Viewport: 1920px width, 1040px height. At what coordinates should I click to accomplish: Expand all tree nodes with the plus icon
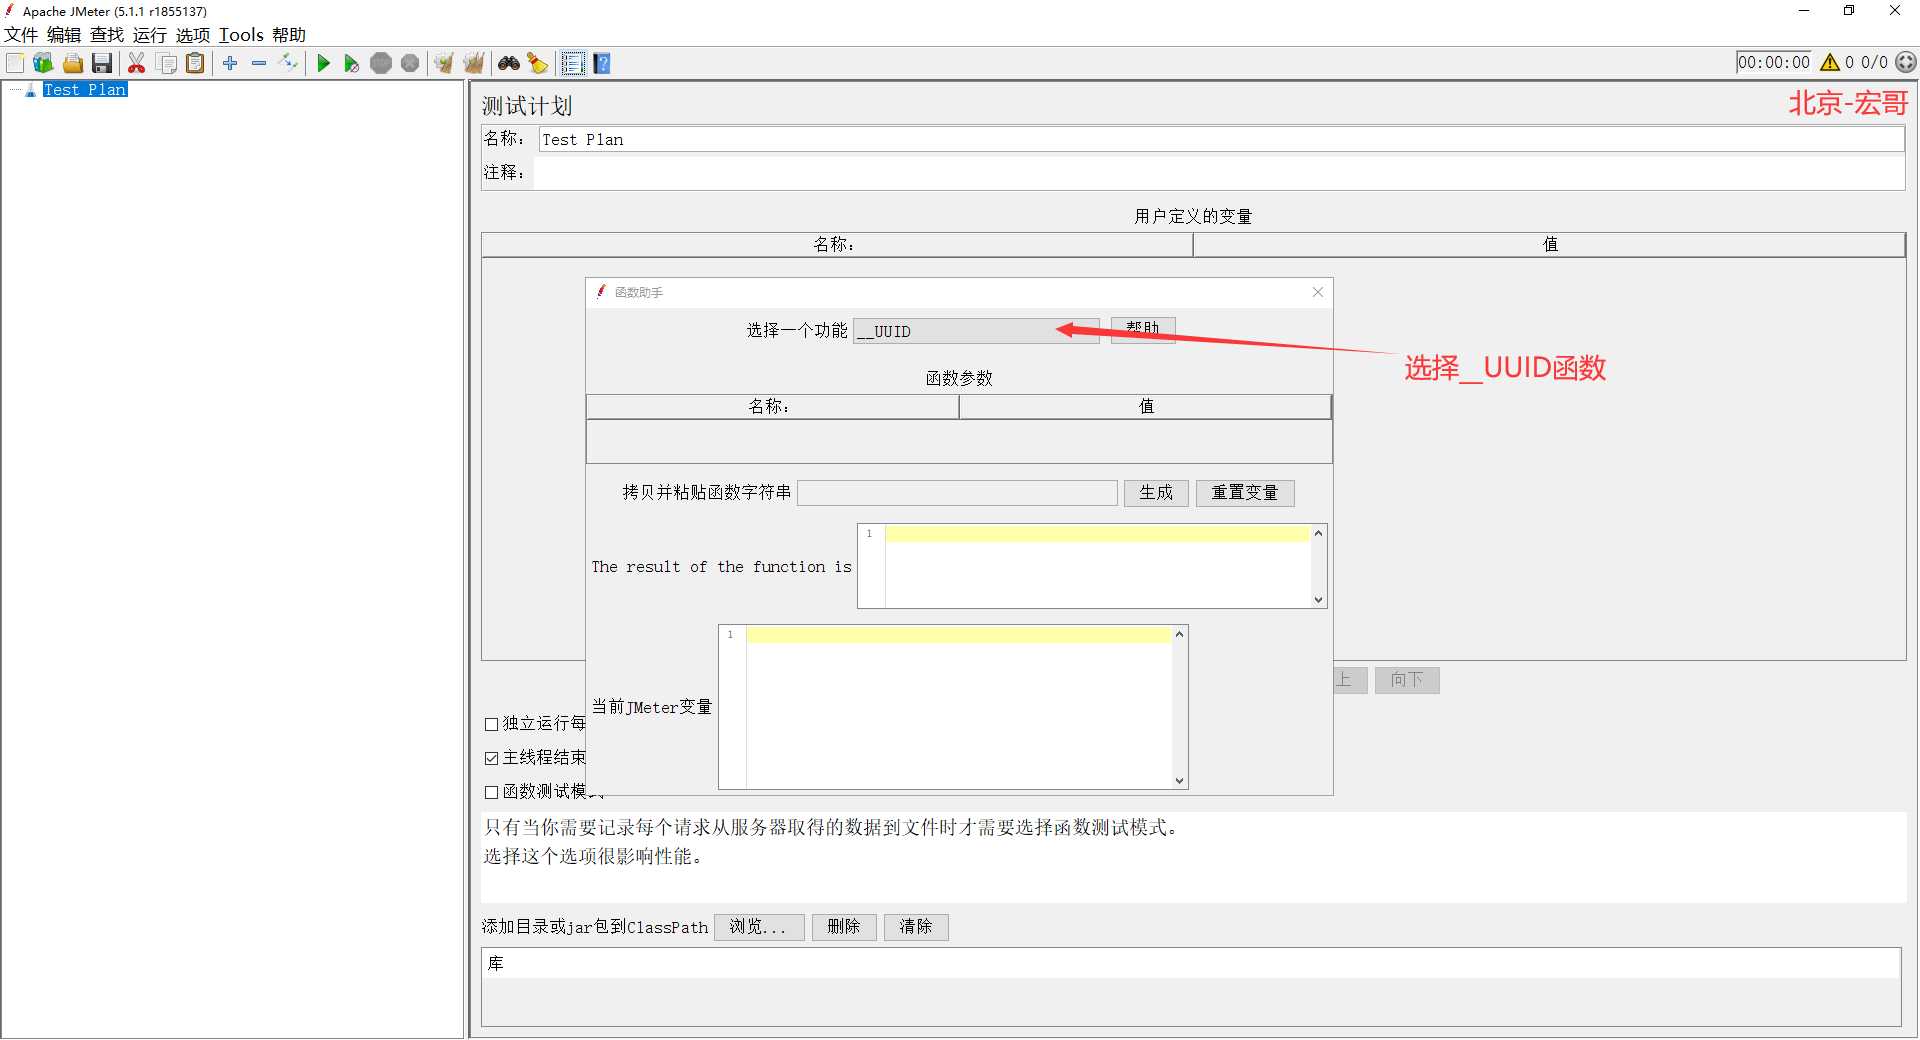pos(230,63)
